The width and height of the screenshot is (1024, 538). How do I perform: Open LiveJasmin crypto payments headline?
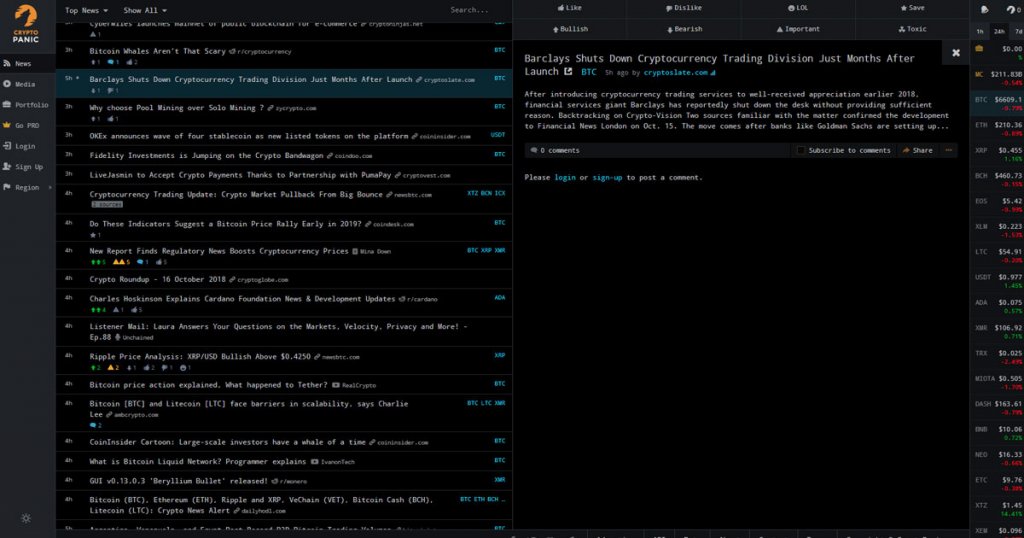click(240, 175)
